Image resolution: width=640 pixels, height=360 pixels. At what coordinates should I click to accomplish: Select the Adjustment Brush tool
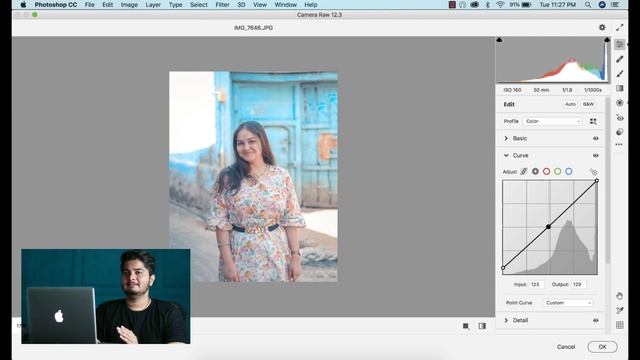(620, 74)
